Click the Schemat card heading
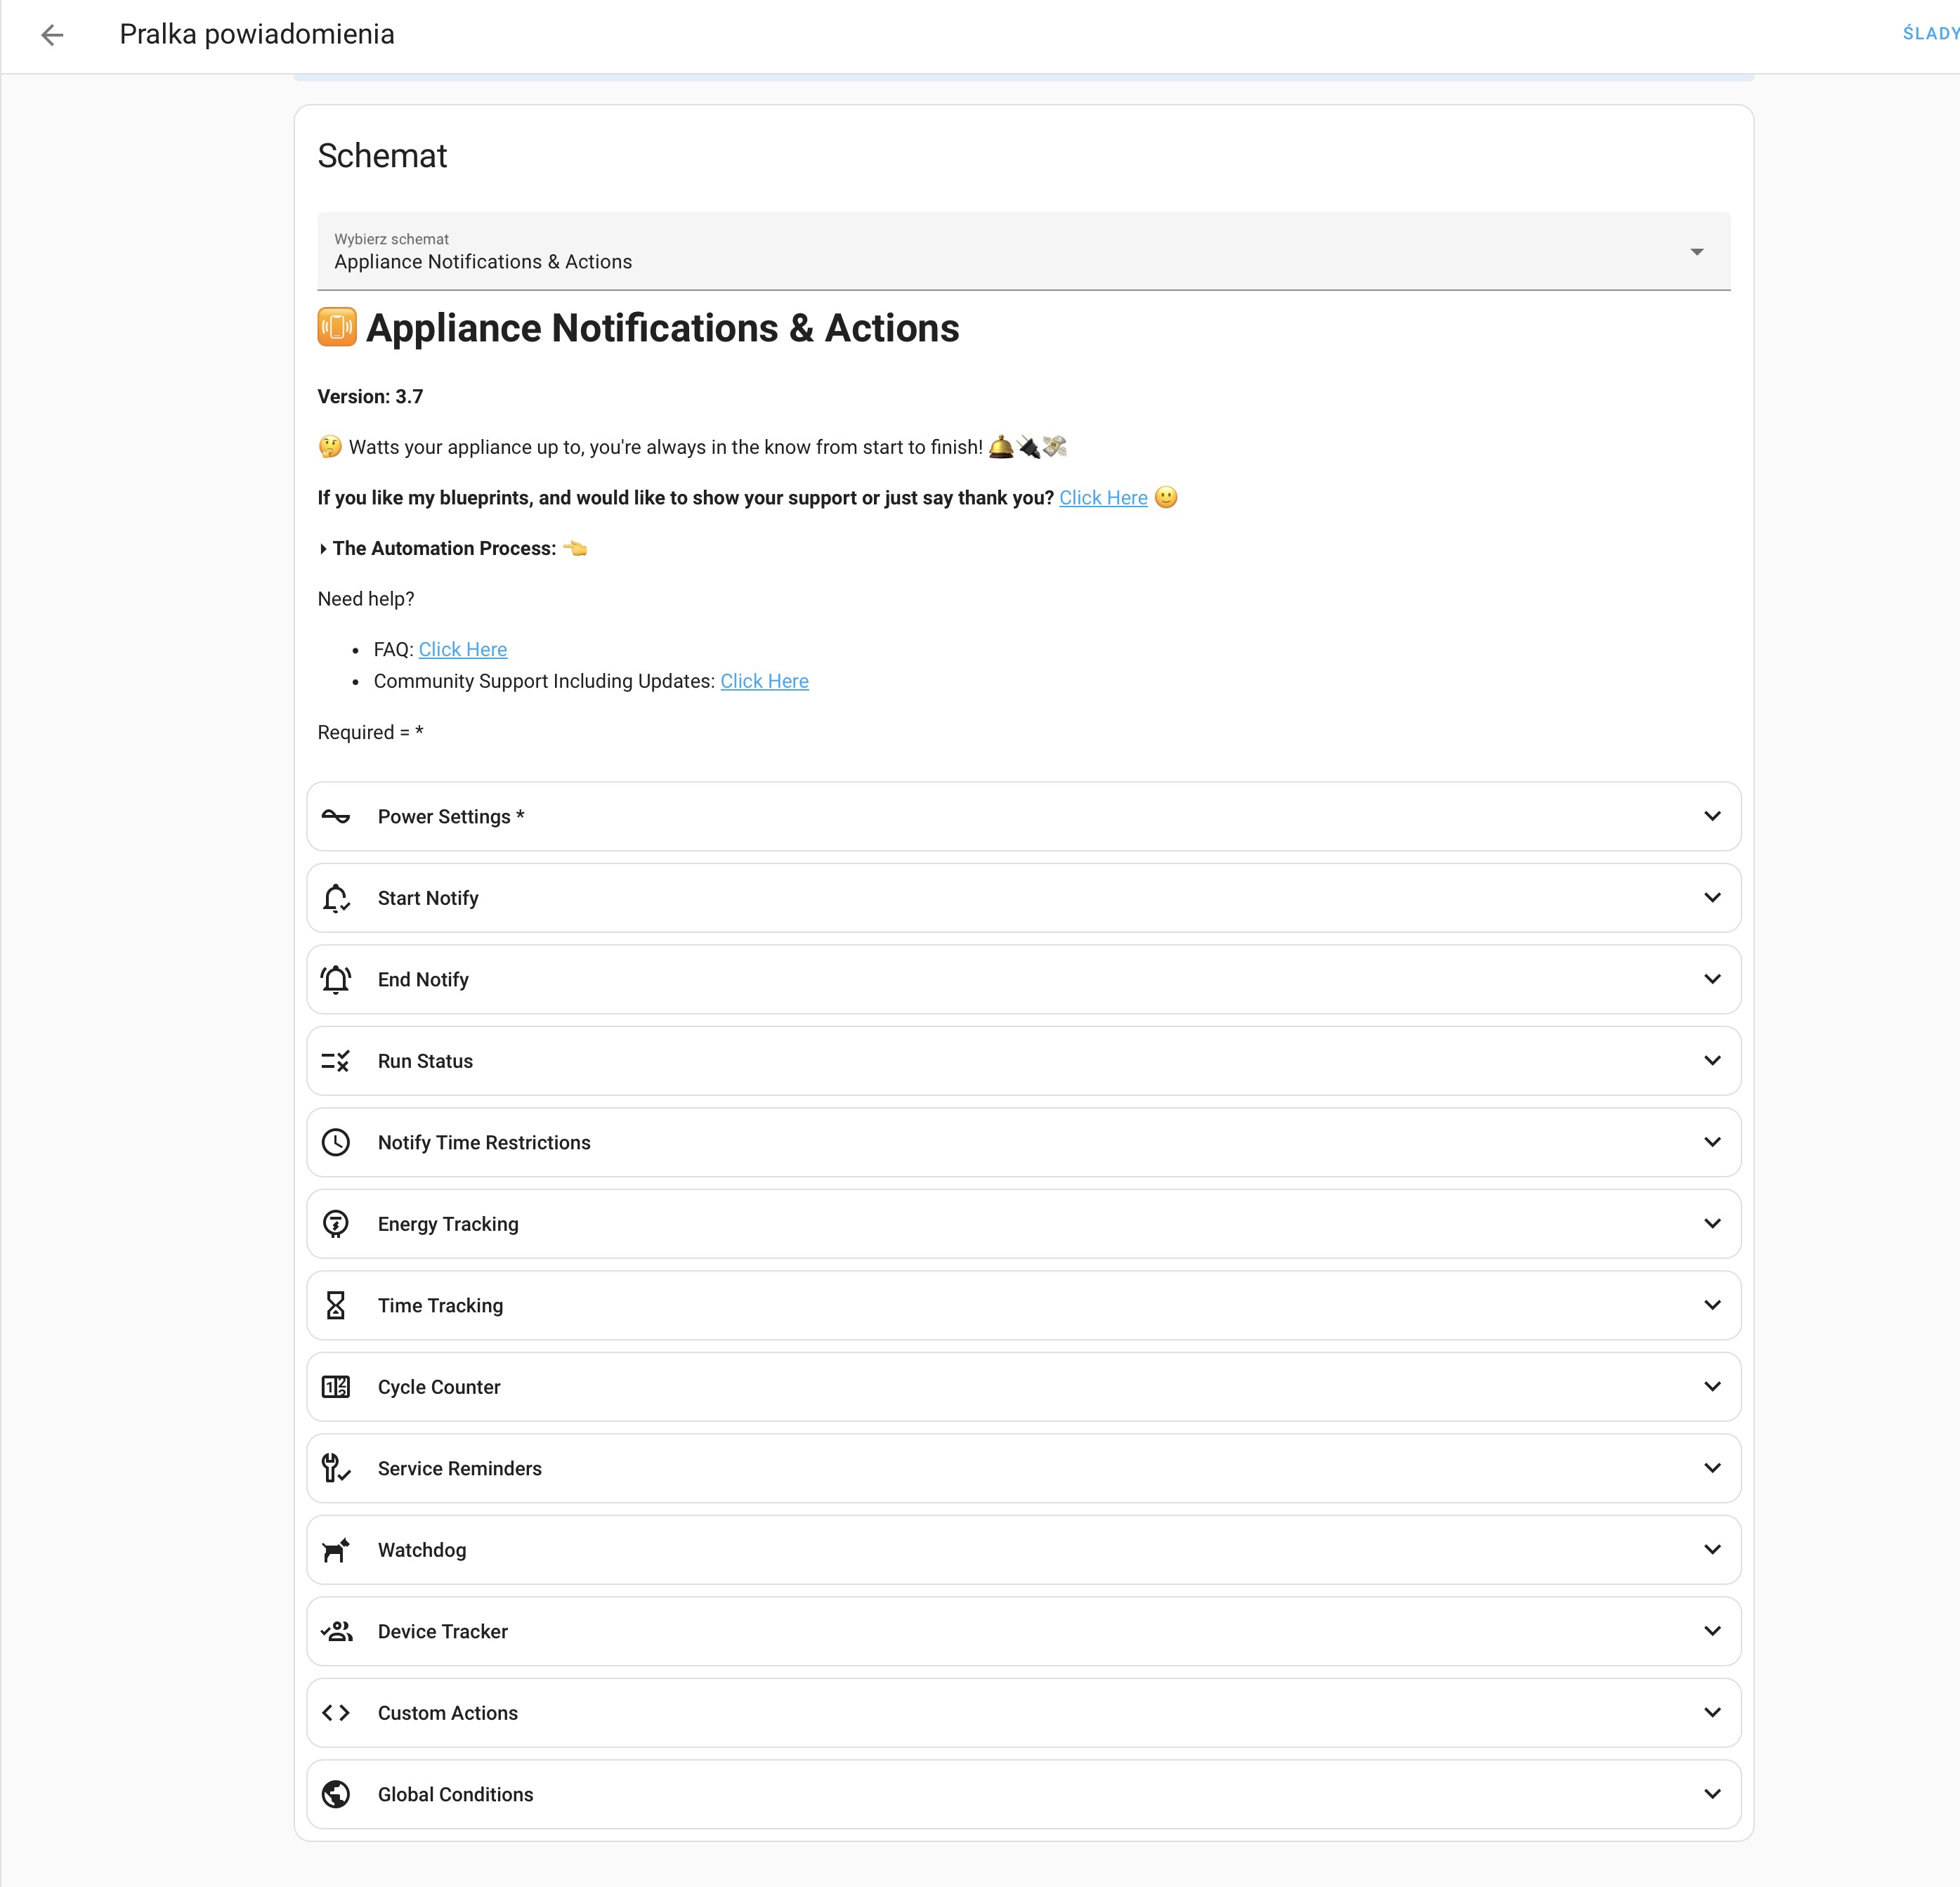Screen dimensions: 1960x1887 pyautogui.click(x=382, y=156)
